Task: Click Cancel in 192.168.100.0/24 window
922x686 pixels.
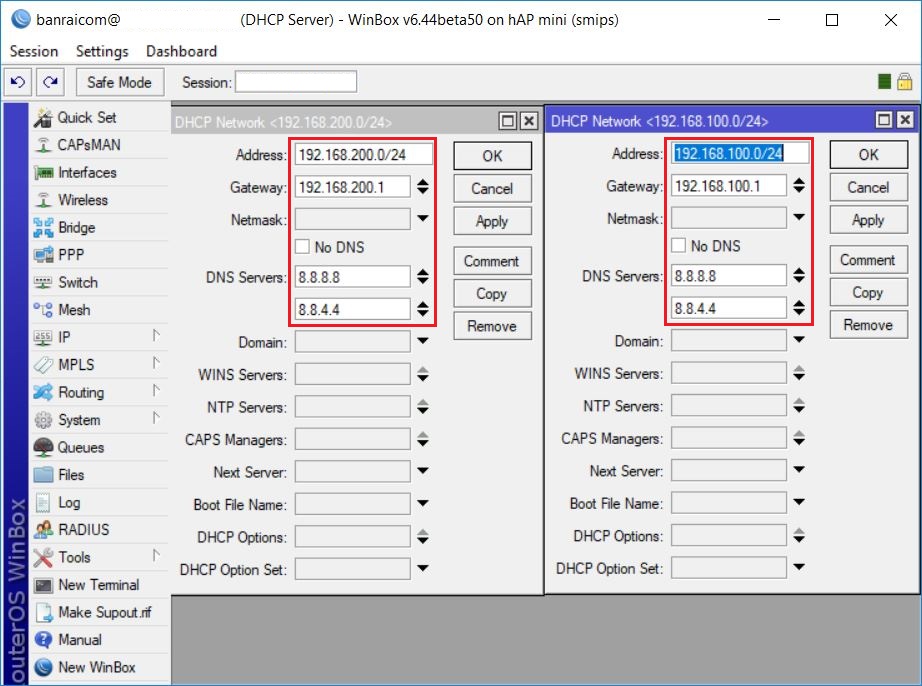Action: point(869,187)
